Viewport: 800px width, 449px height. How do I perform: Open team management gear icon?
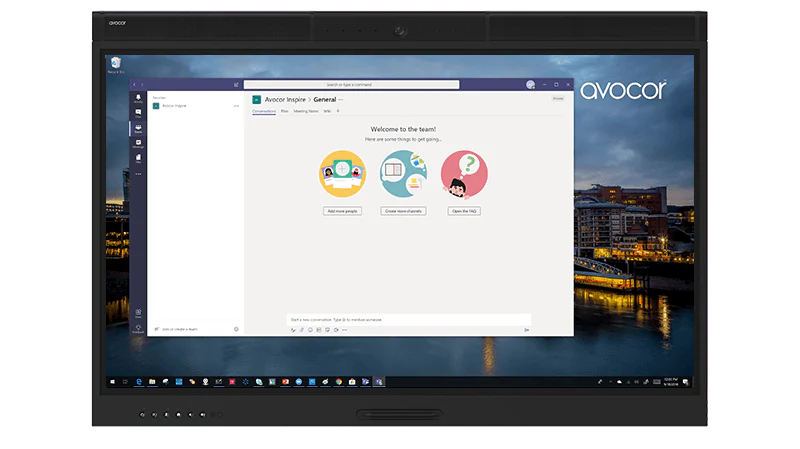pyautogui.click(x=236, y=329)
